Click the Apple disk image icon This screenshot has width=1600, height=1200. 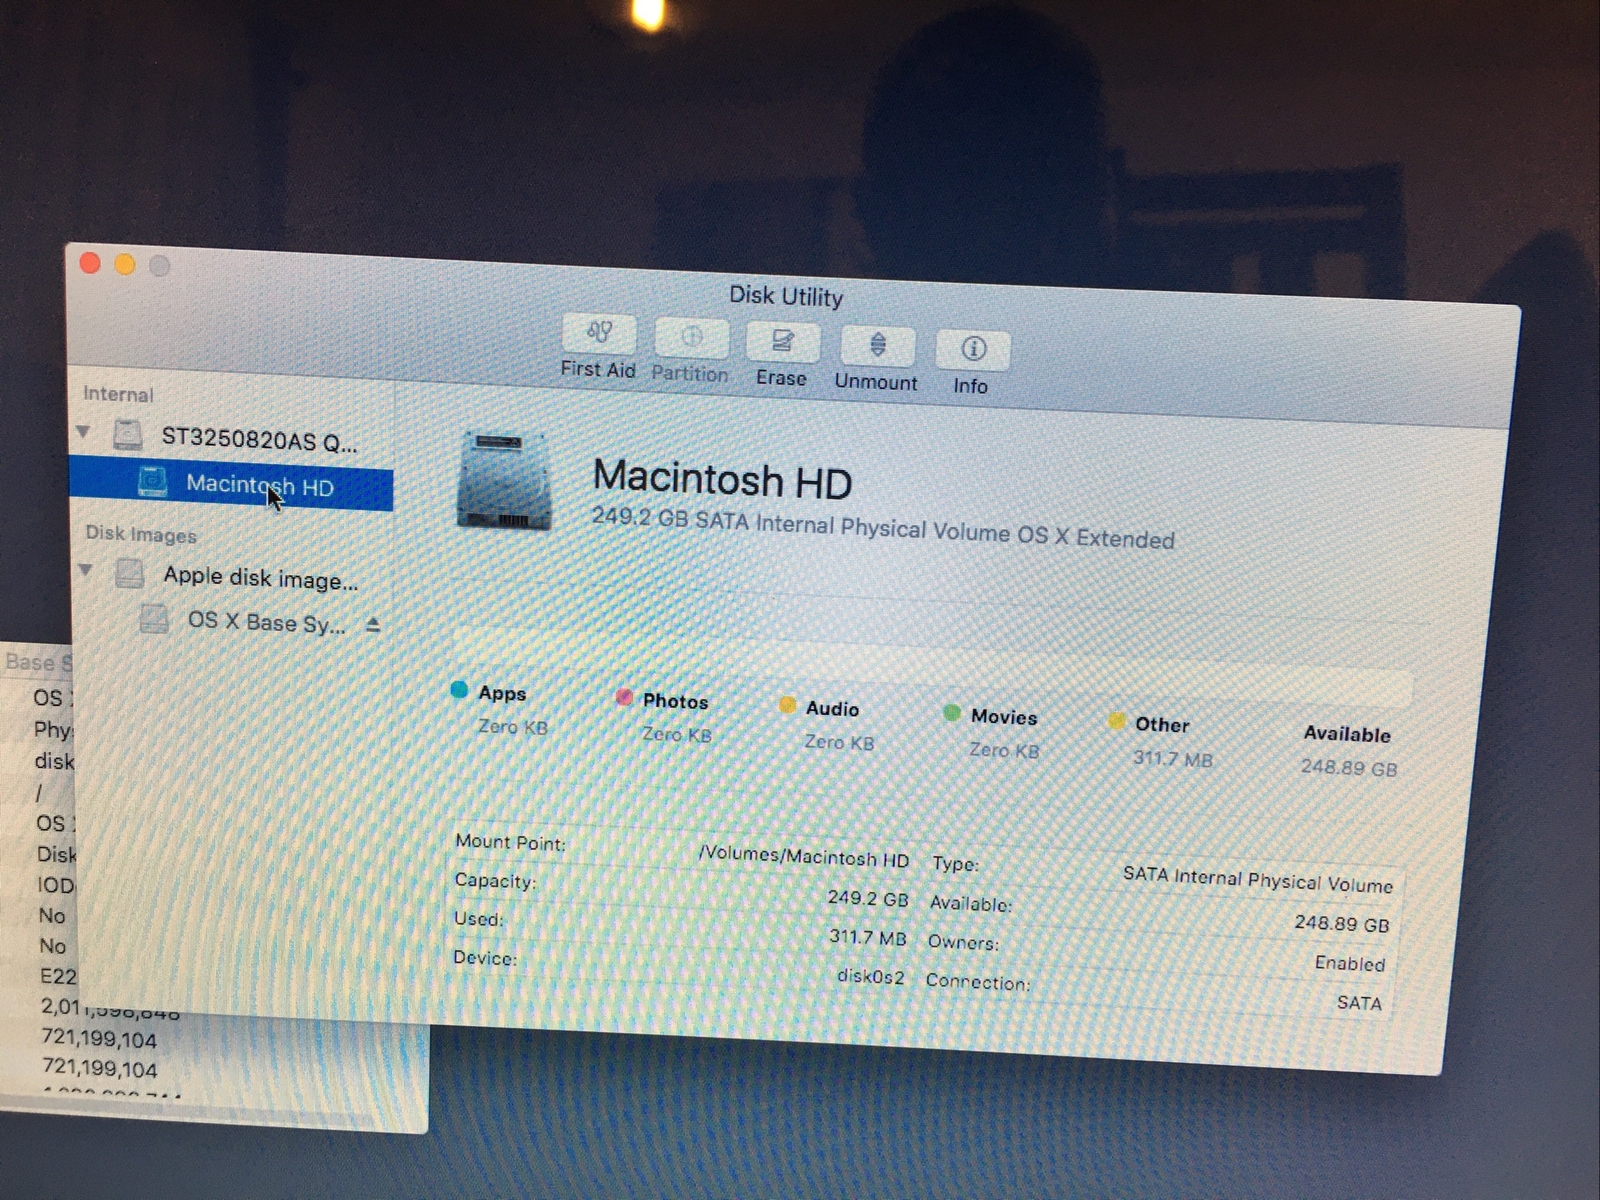tap(130, 573)
